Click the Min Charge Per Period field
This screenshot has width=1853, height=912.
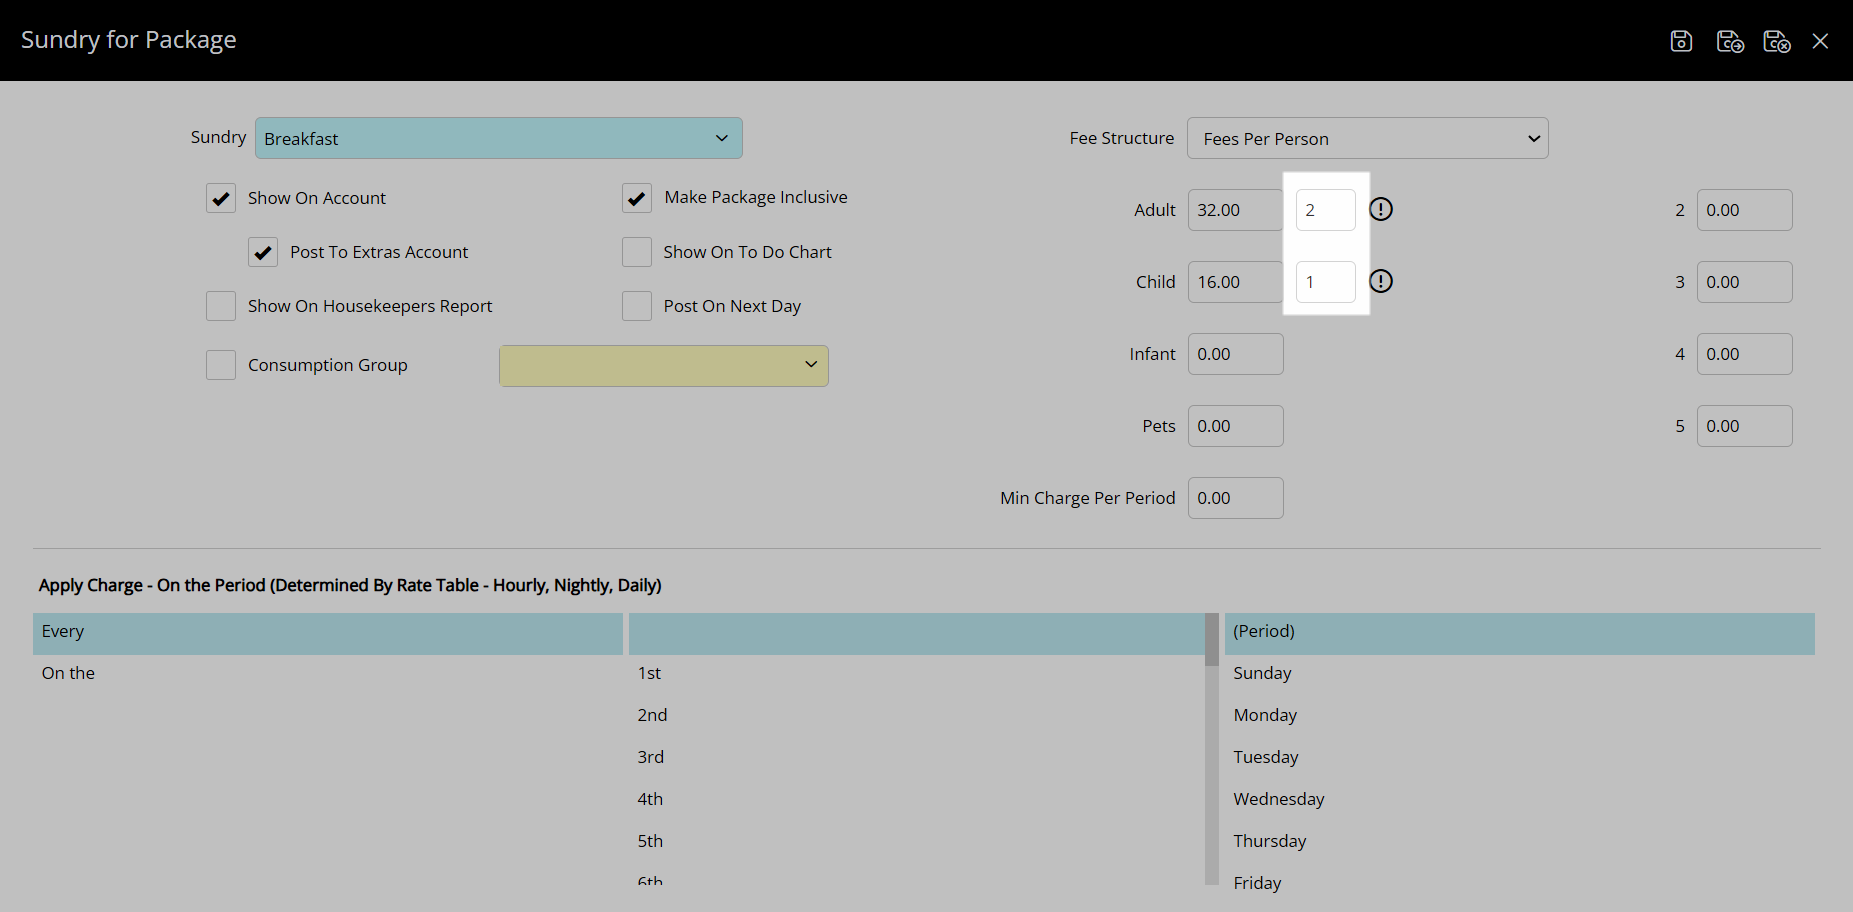click(1234, 498)
